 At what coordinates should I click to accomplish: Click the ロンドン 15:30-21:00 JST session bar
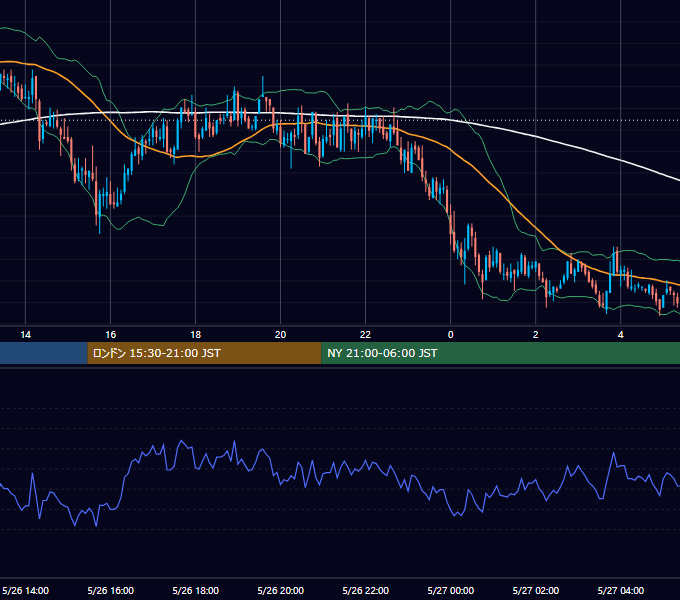(x=204, y=353)
